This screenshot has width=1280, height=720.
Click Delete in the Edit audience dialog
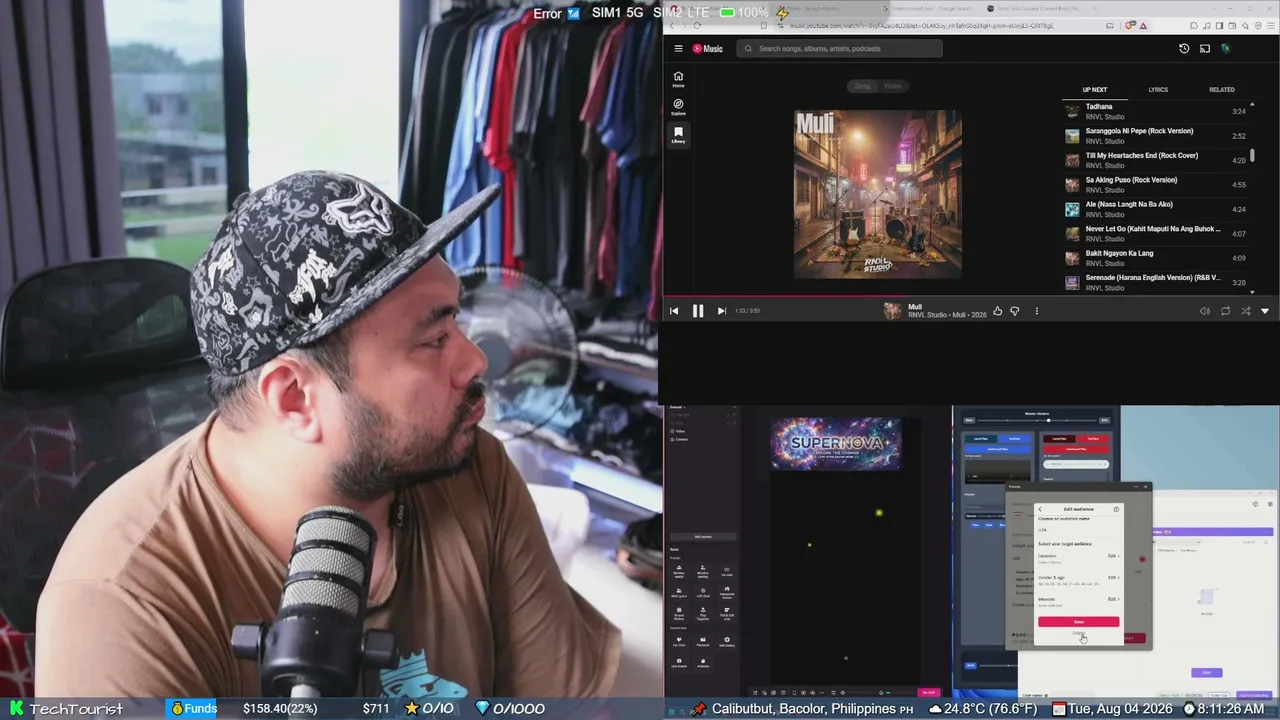pos(1078,633)
